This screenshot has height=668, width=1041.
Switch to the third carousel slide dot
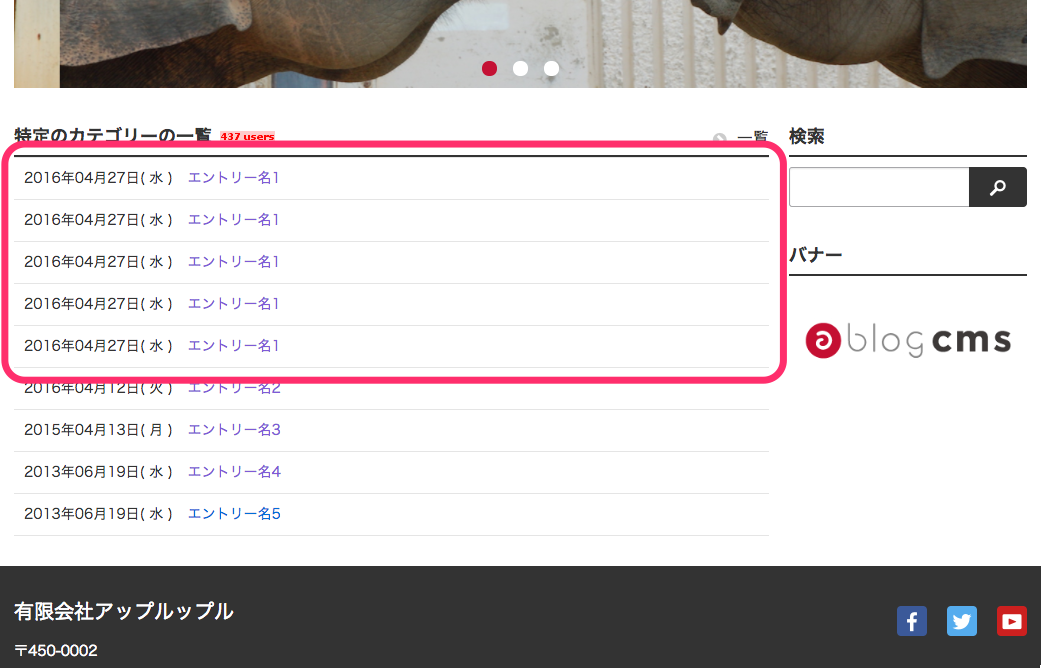pyautogui.click(x=551, y=68)
